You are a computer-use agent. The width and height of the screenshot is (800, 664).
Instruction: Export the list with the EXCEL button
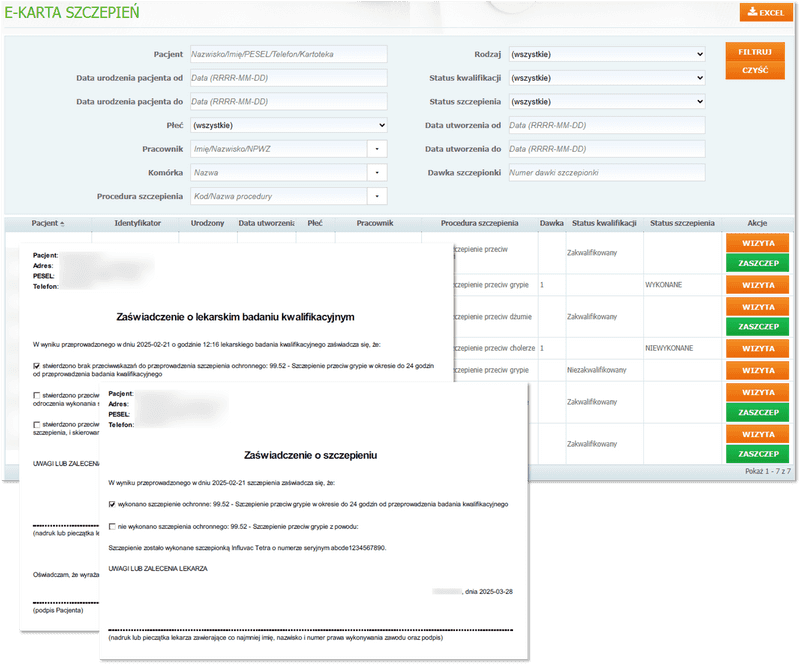pos(766,12)
